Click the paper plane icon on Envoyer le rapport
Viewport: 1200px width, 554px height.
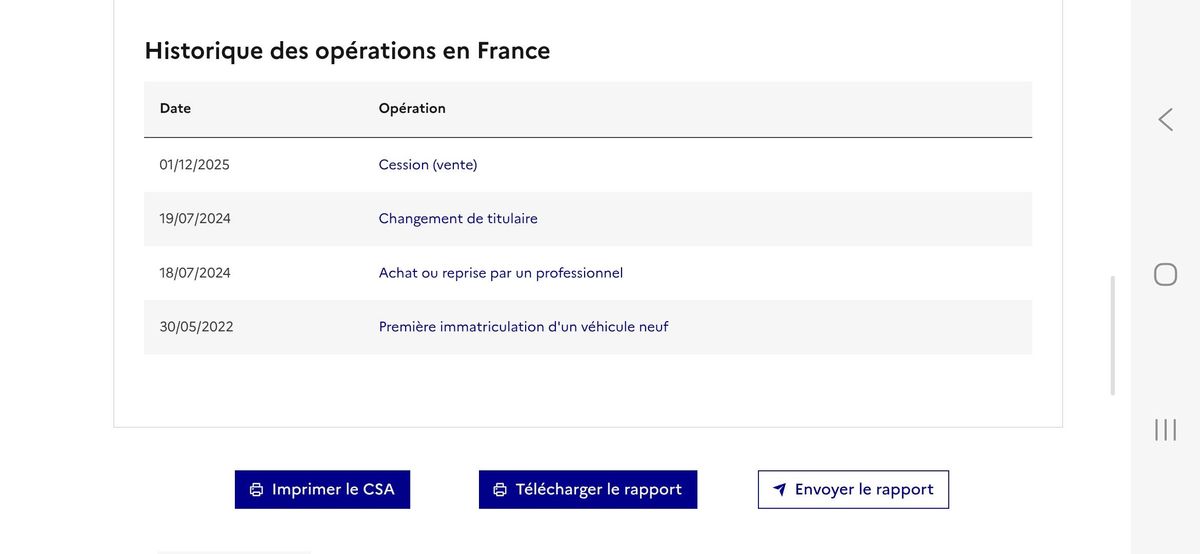click(x=780, y=490)
